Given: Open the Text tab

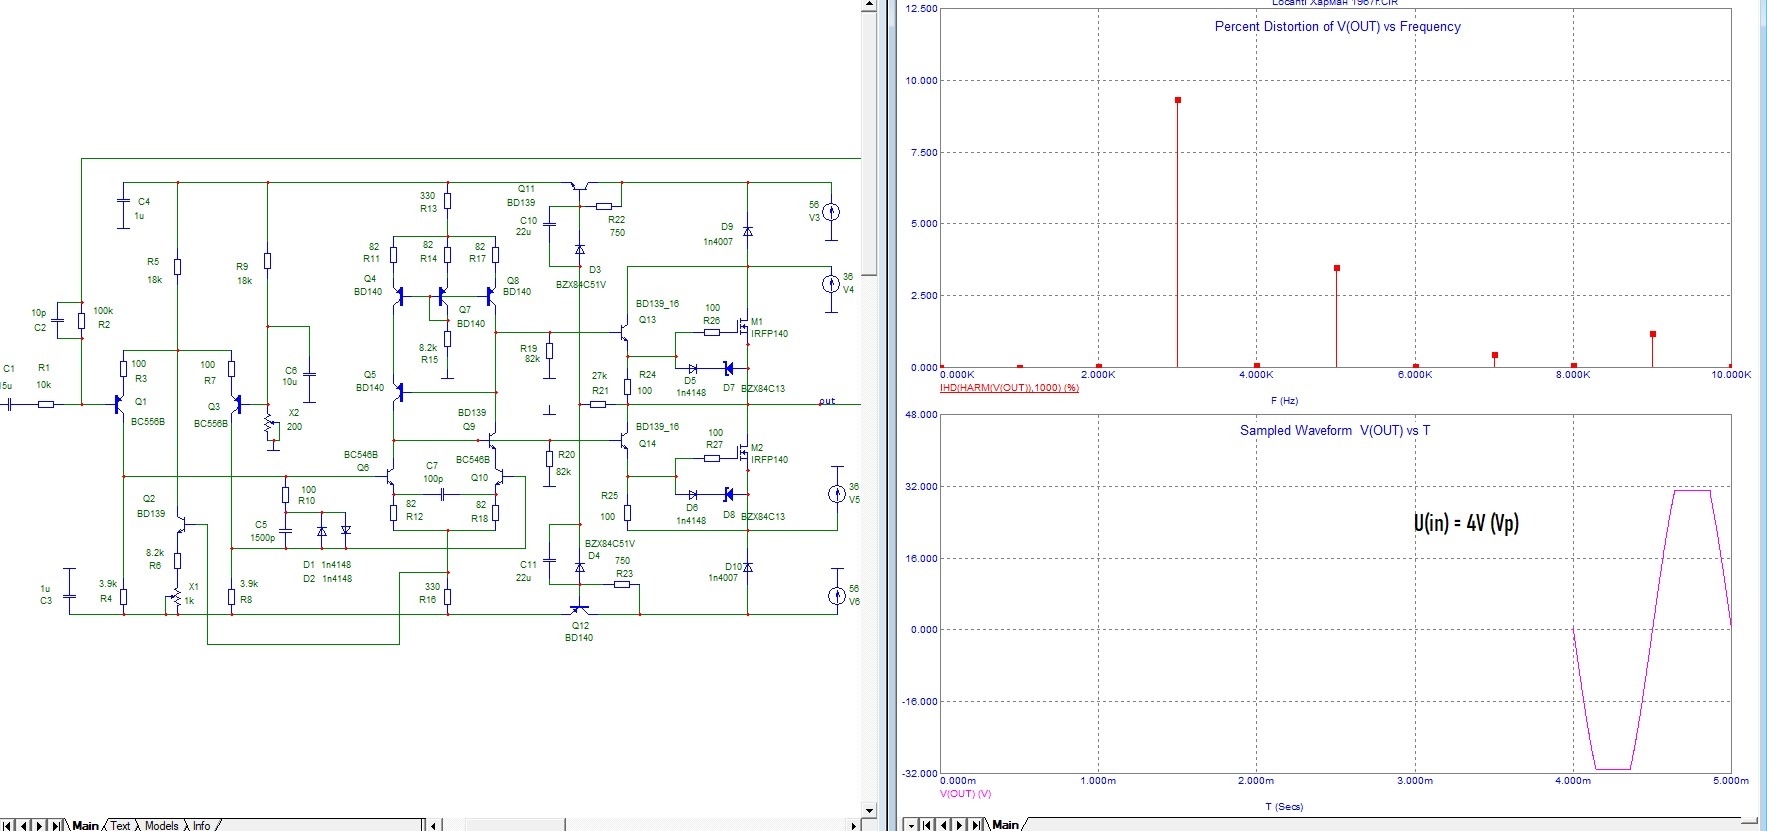Looking at the screenshot, I should 120,825.
